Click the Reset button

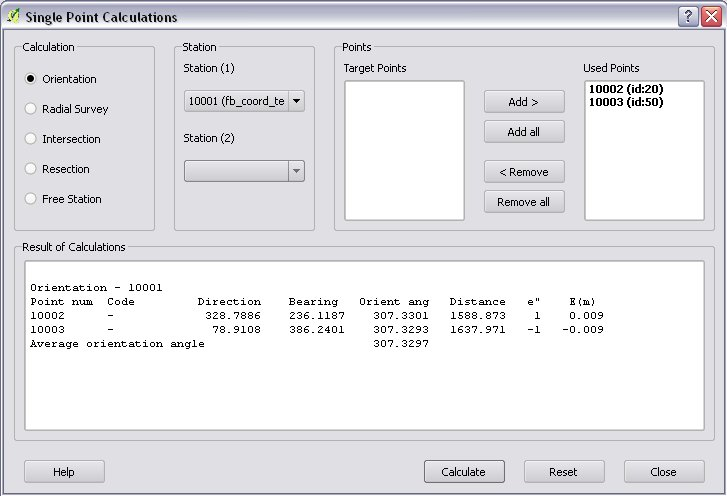click(x=564, y=472)
